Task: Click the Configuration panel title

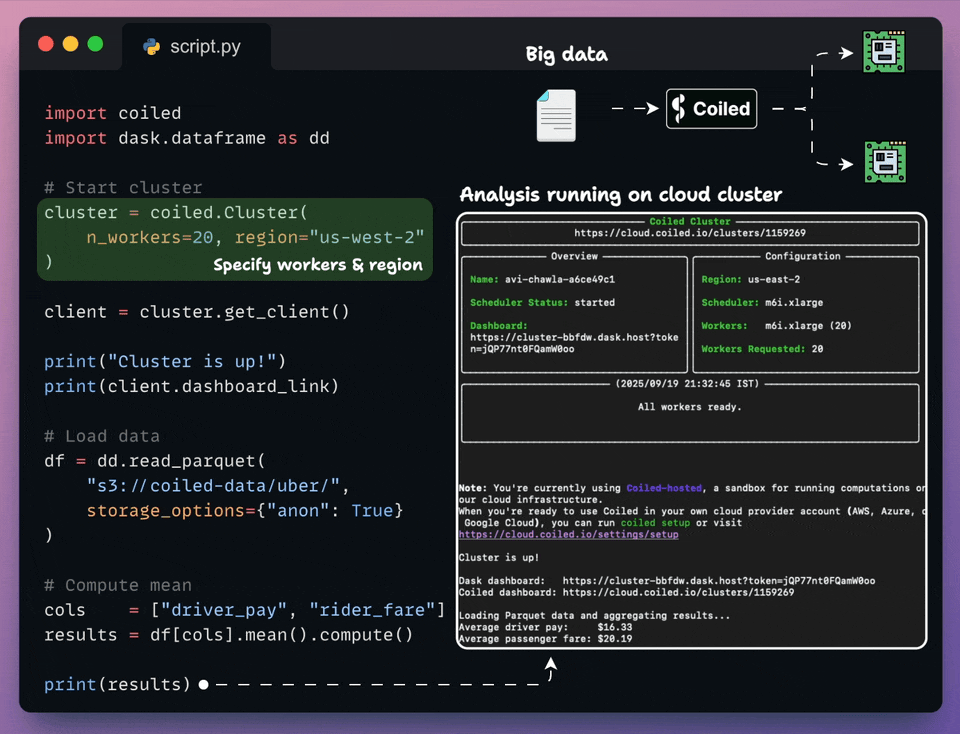Action: 803,256
